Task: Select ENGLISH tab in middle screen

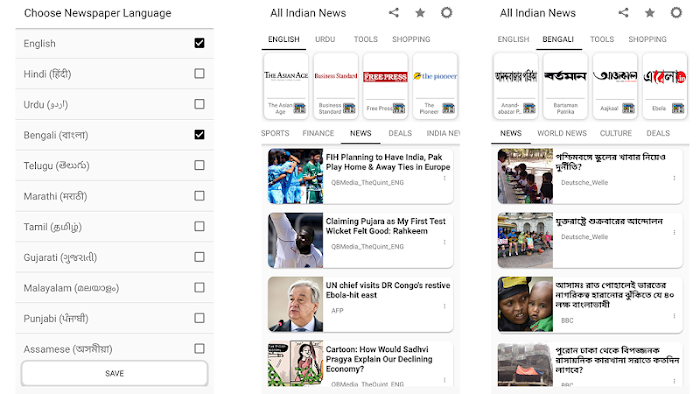Action: coord(283,39)
